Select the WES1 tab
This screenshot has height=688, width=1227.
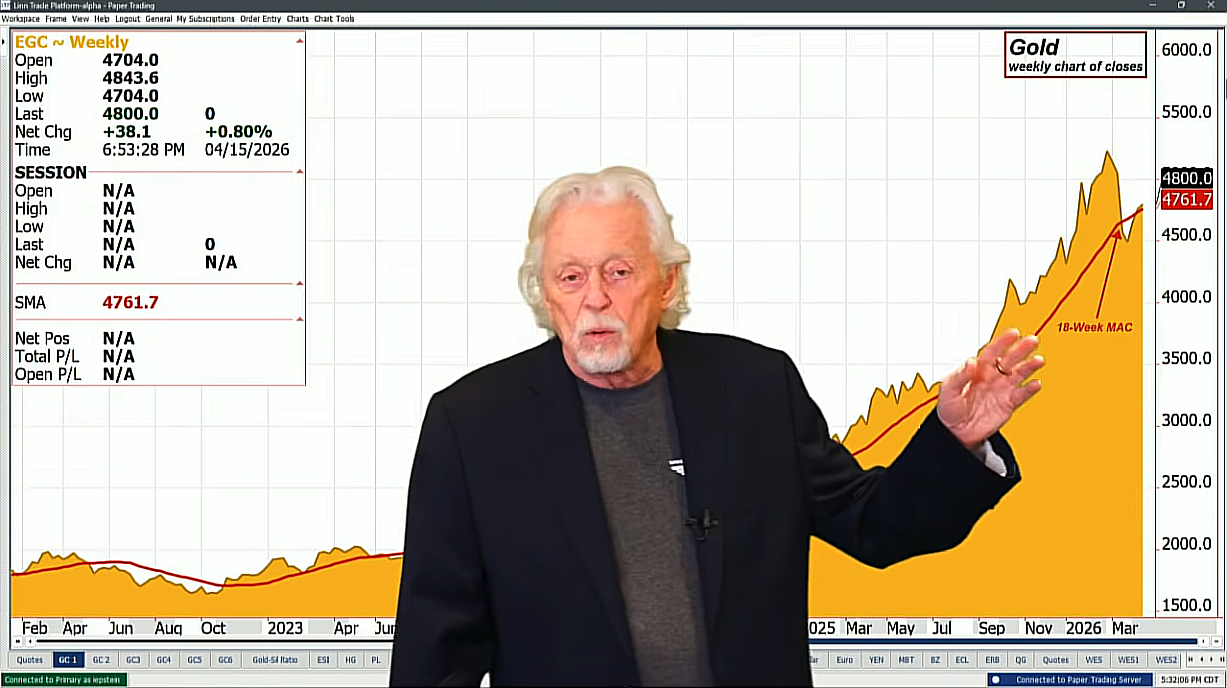[1129, 660]
